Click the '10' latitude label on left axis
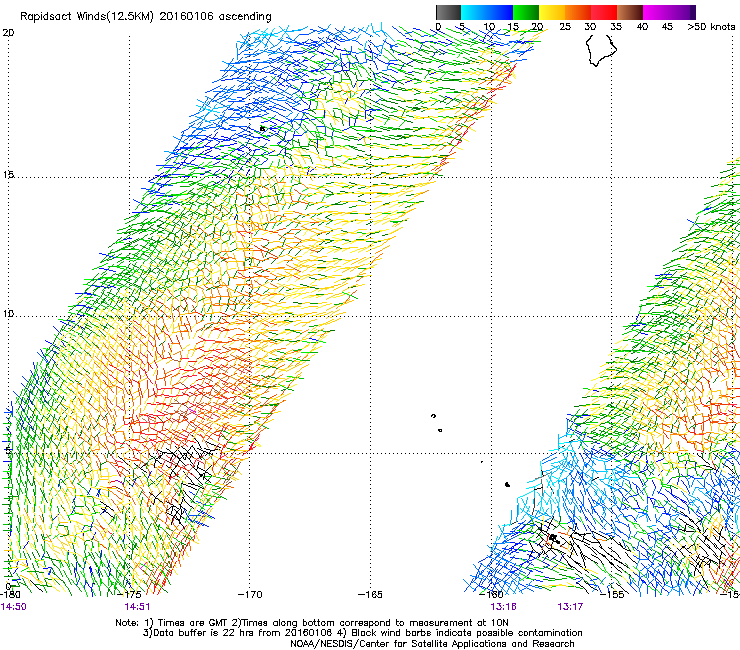The image size is (740, 650). 8,314
